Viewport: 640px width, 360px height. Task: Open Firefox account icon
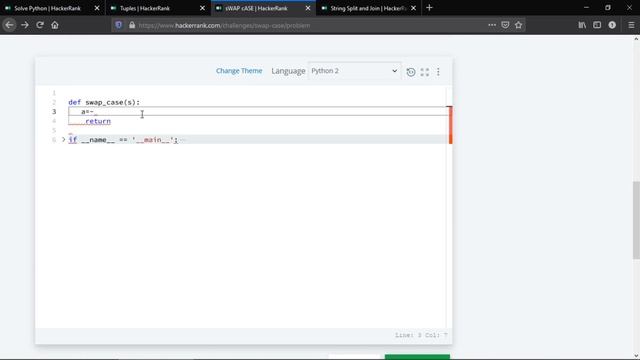tap(612, 25)
